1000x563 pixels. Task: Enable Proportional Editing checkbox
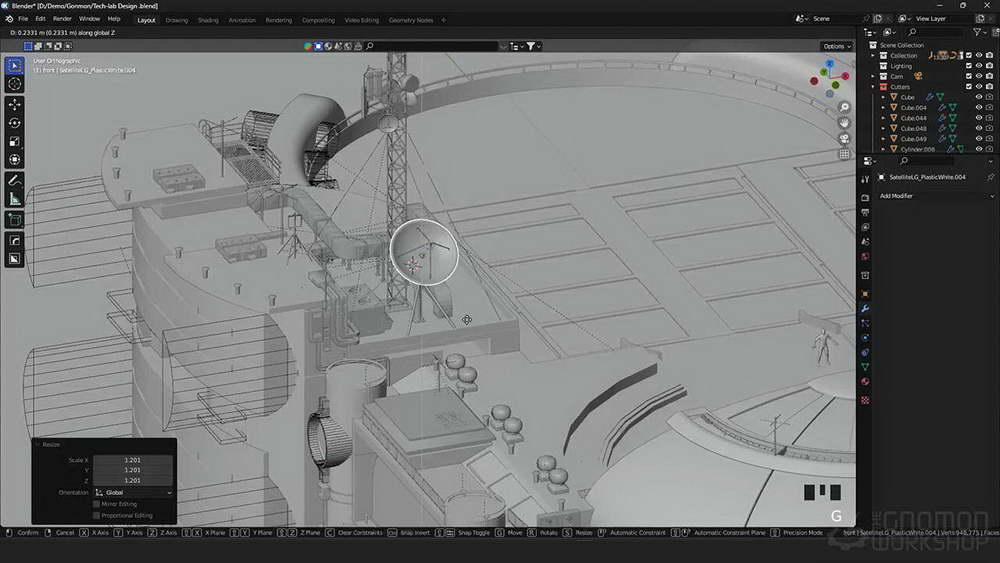[x=97, y=515]
